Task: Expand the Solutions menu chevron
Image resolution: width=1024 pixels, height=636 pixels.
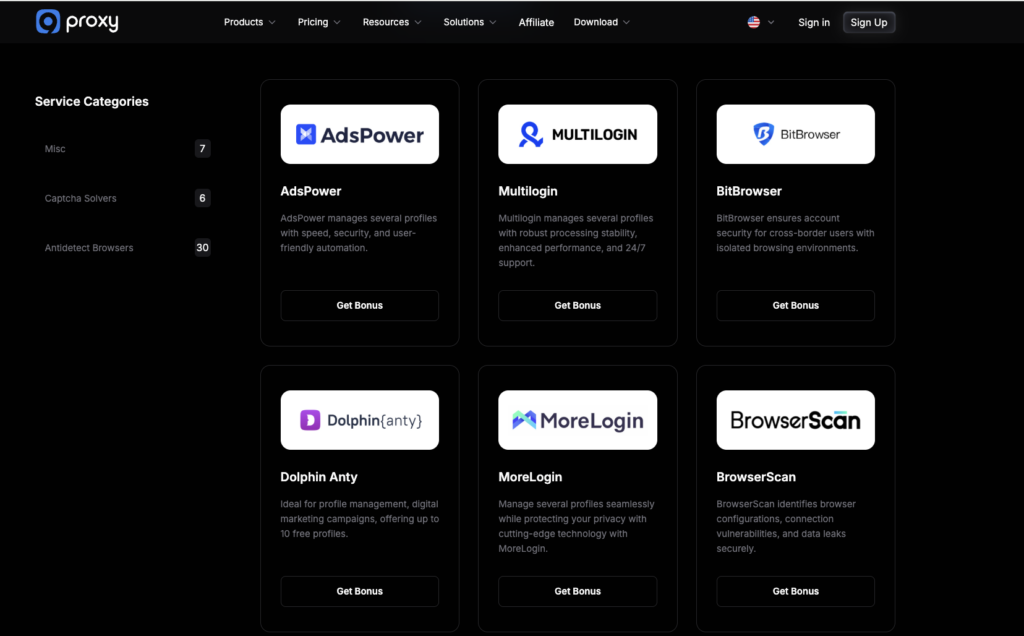Action: [x=493, y=22]
